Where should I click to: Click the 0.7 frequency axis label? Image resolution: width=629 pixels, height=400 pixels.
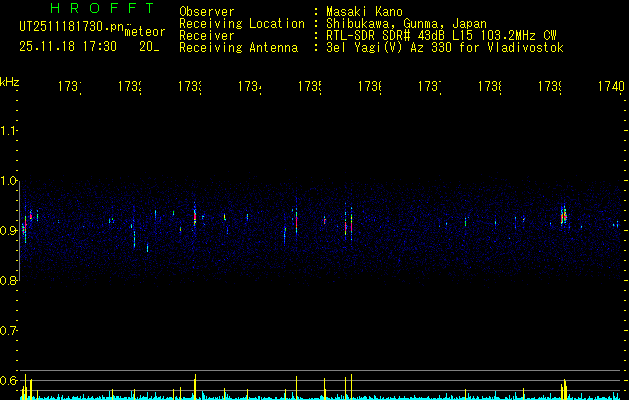[x=8, y=331]
